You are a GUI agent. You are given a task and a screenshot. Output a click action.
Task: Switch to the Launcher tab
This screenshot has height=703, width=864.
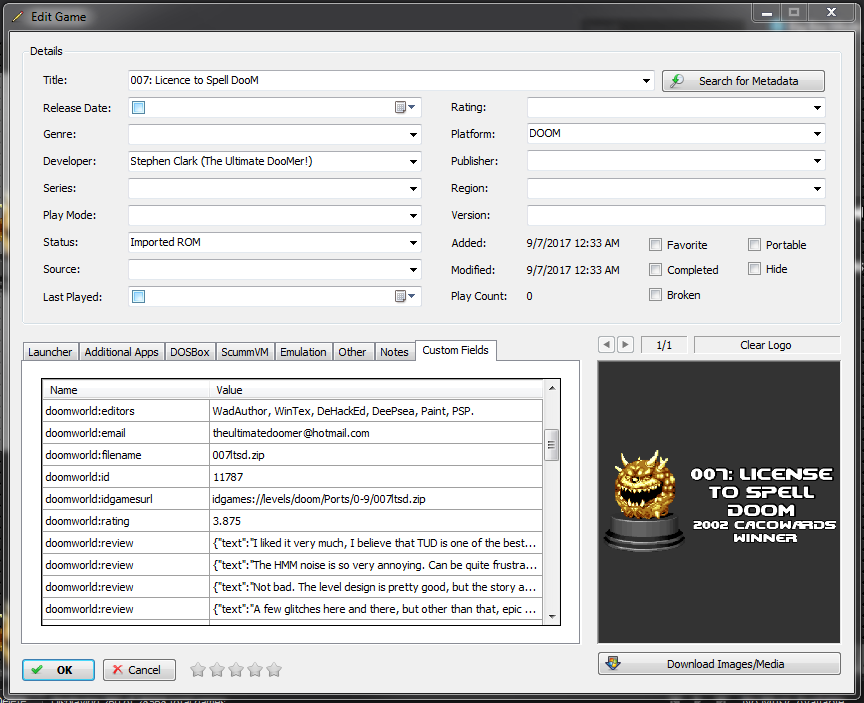tap(50, 352)
